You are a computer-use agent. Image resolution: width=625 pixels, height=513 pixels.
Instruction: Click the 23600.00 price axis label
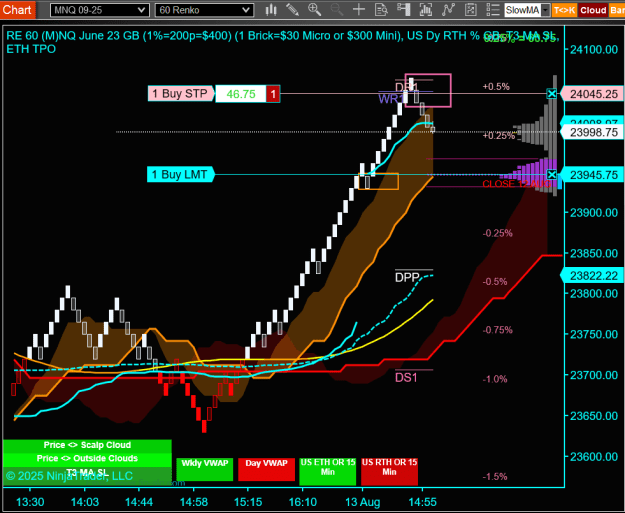click(594, 457)
